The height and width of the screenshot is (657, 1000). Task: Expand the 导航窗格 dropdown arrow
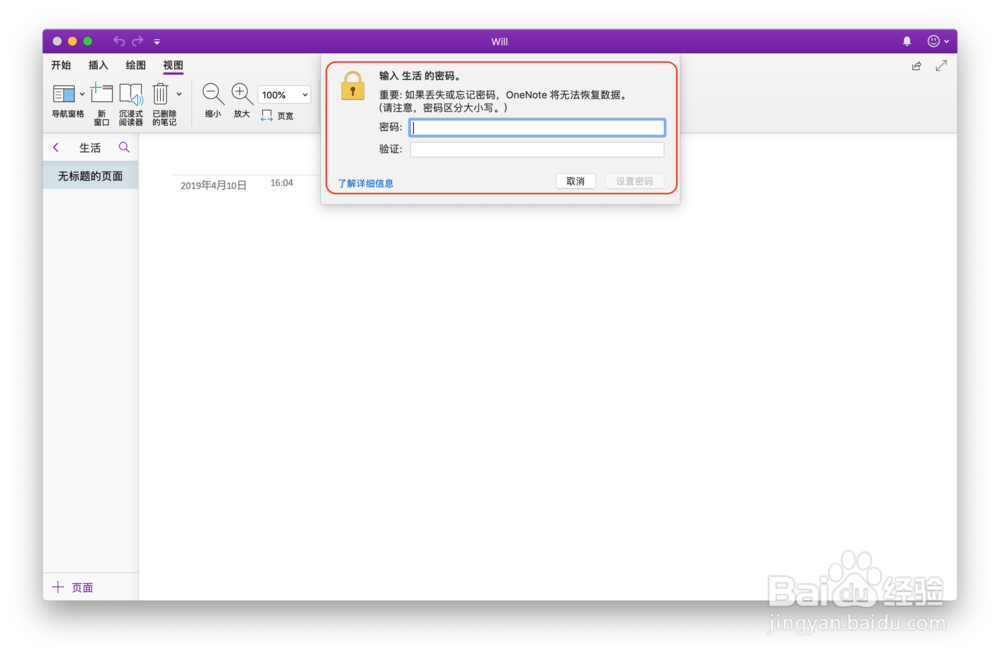point(82,94)
